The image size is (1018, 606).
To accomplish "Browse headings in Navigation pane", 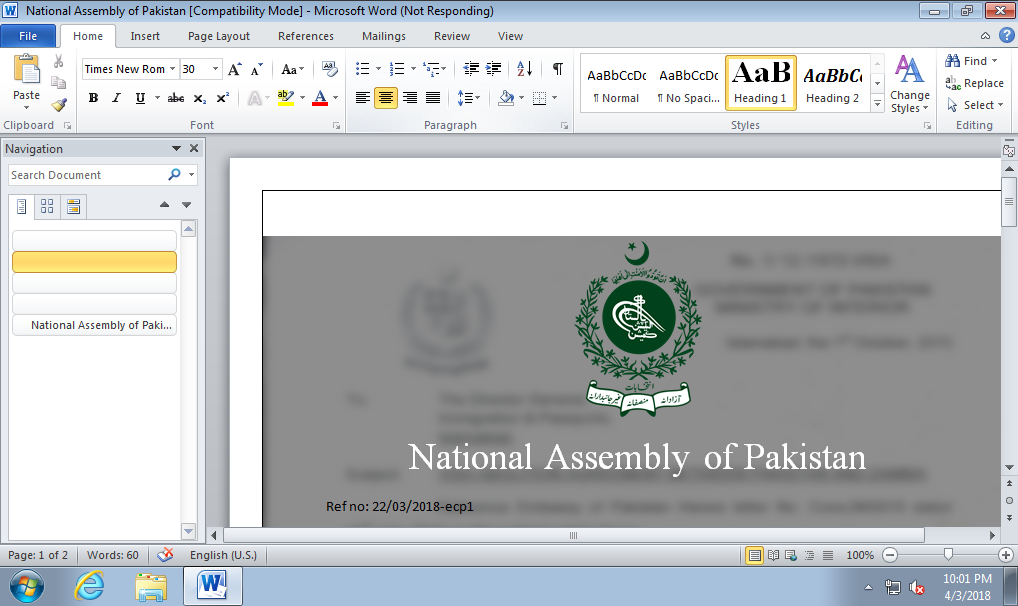I will pos(21,207).
